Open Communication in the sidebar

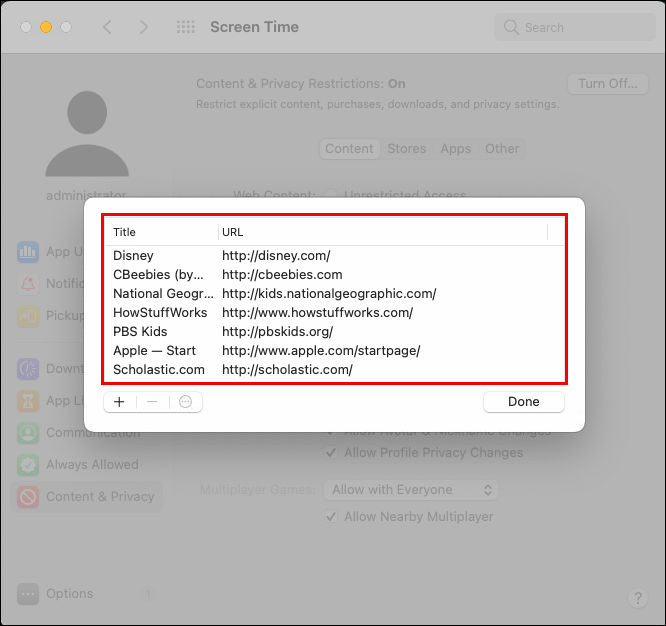click(79, 433)
